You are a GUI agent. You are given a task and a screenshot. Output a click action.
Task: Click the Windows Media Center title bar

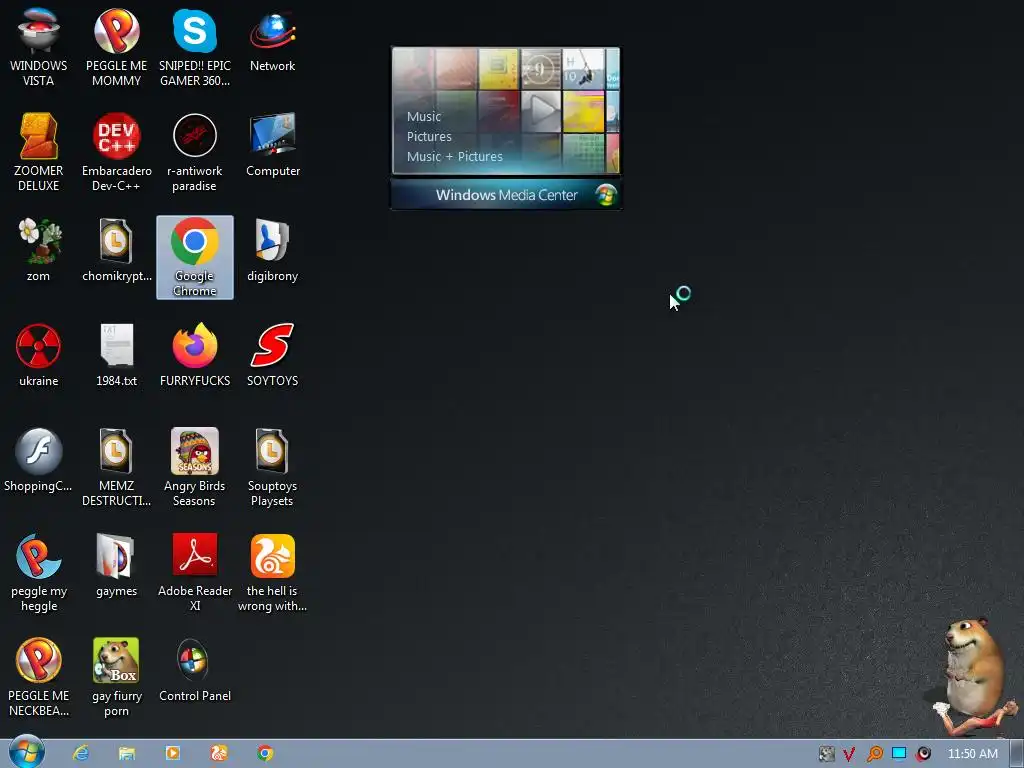[506, 195]
